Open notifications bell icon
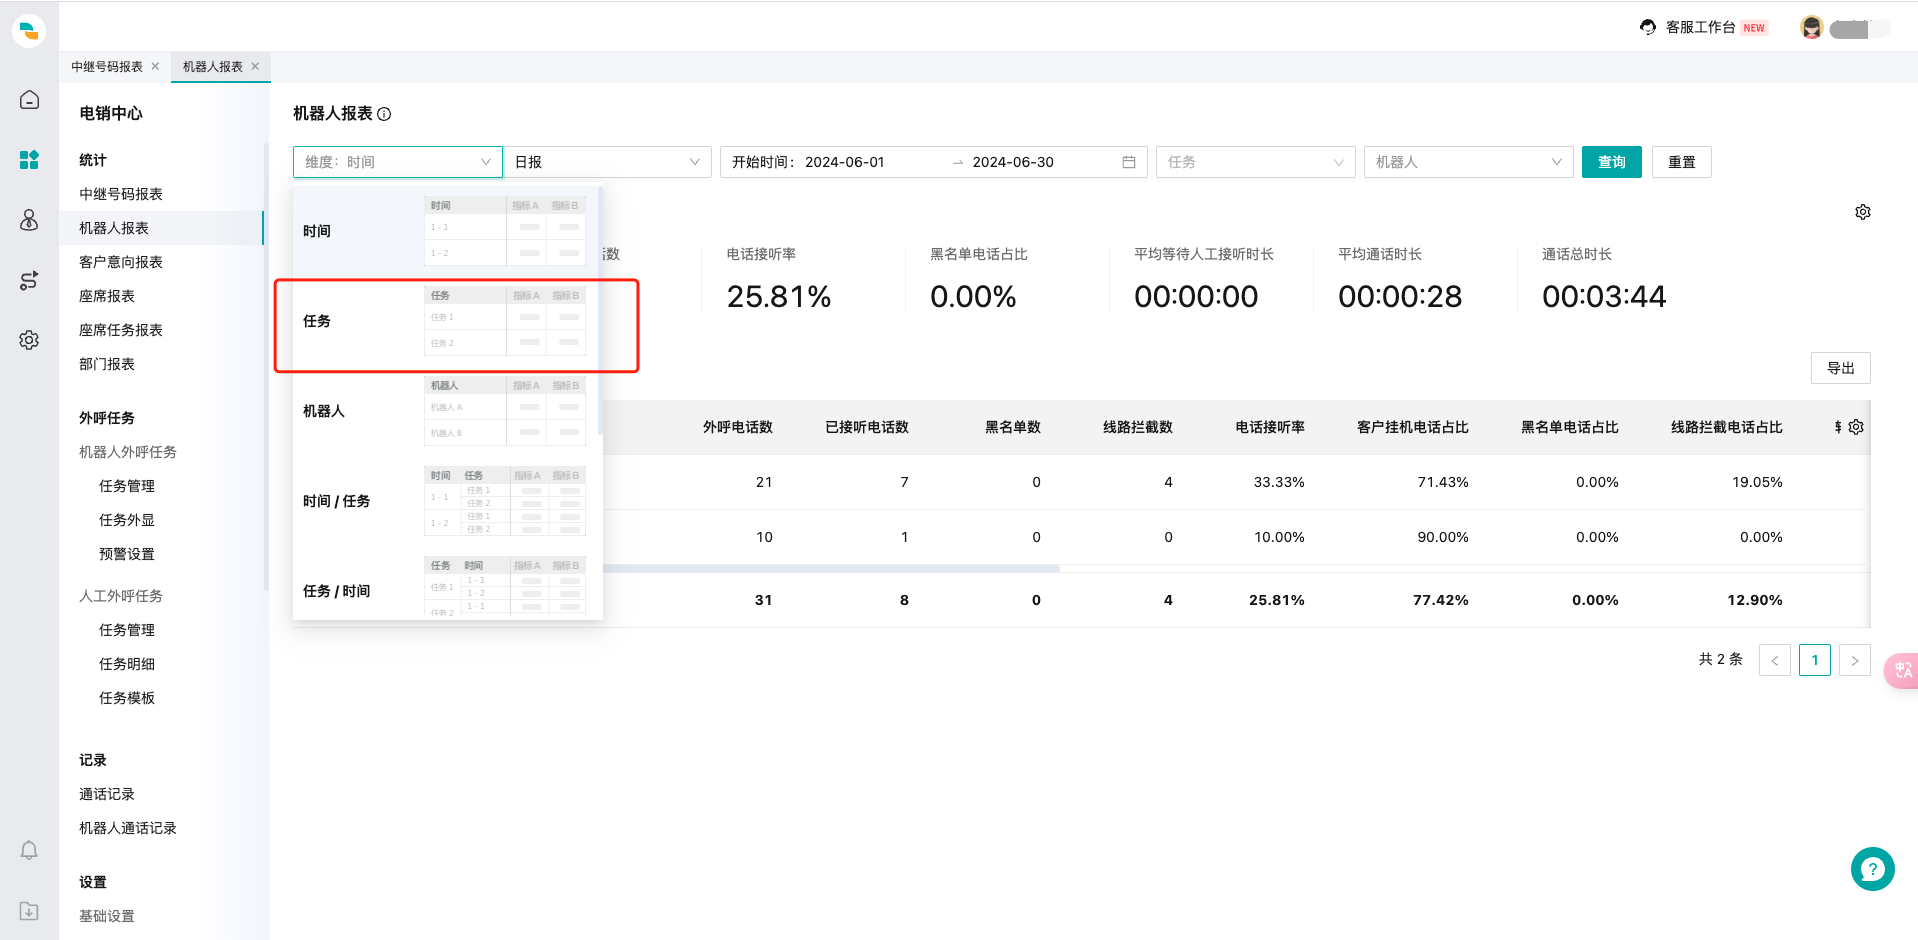The height and width of the screenshot is (940, 1918). (x=29, y=850)
